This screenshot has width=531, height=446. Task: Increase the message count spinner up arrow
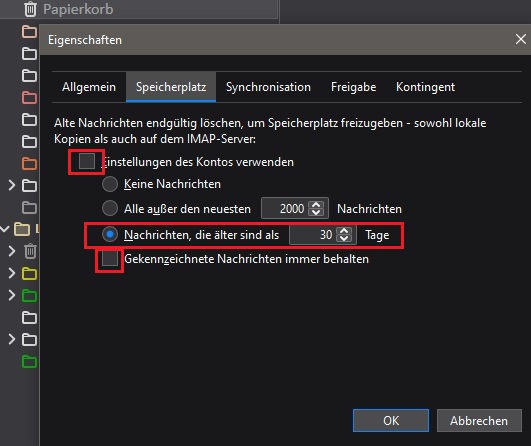(x=316, y=205)
